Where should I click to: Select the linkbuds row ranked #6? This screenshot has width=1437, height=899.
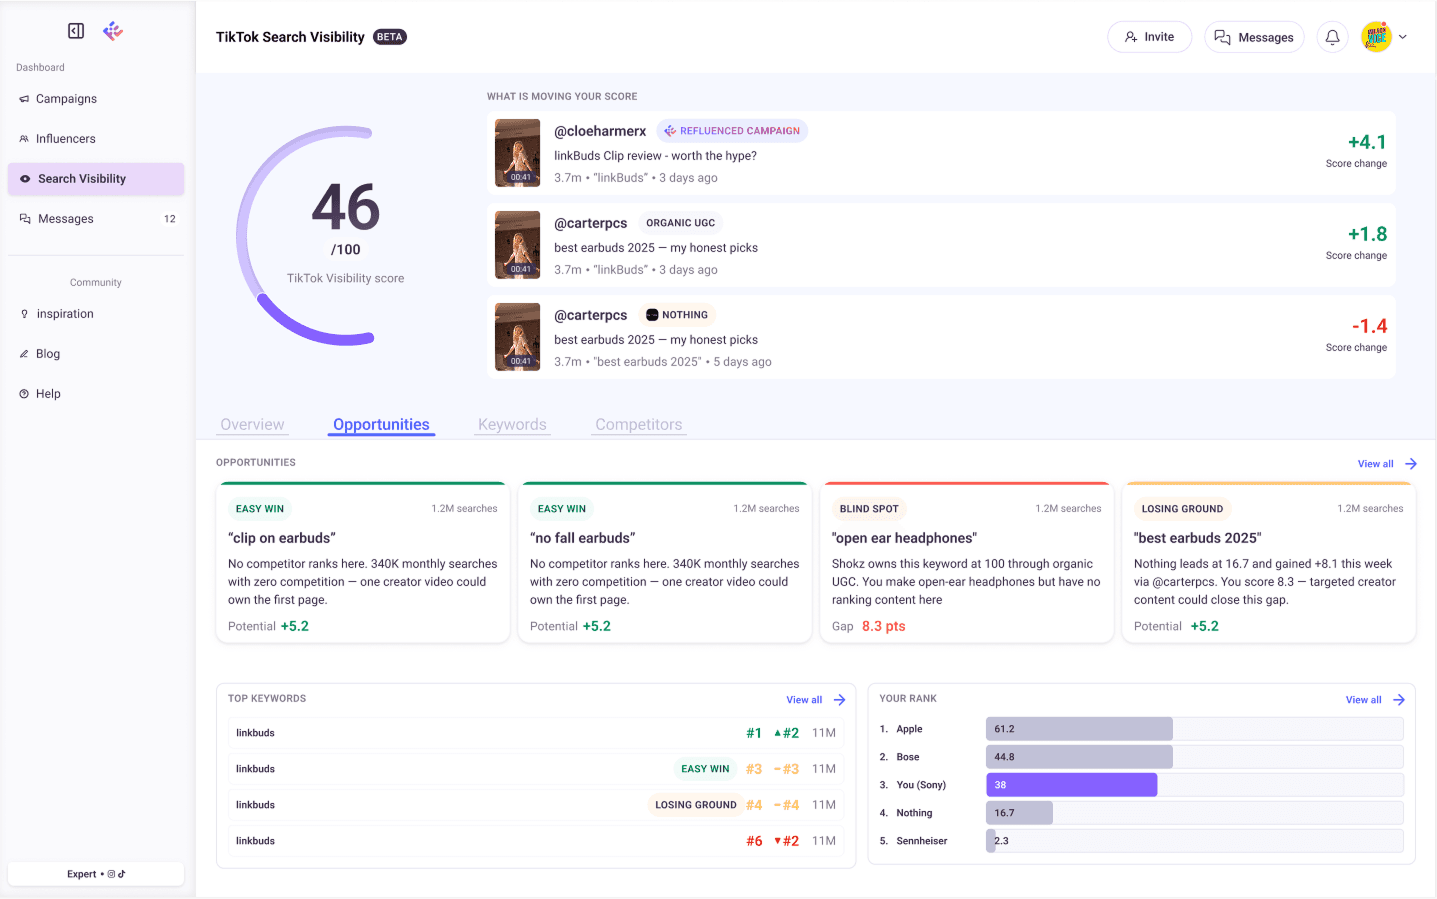pos(536,841)
